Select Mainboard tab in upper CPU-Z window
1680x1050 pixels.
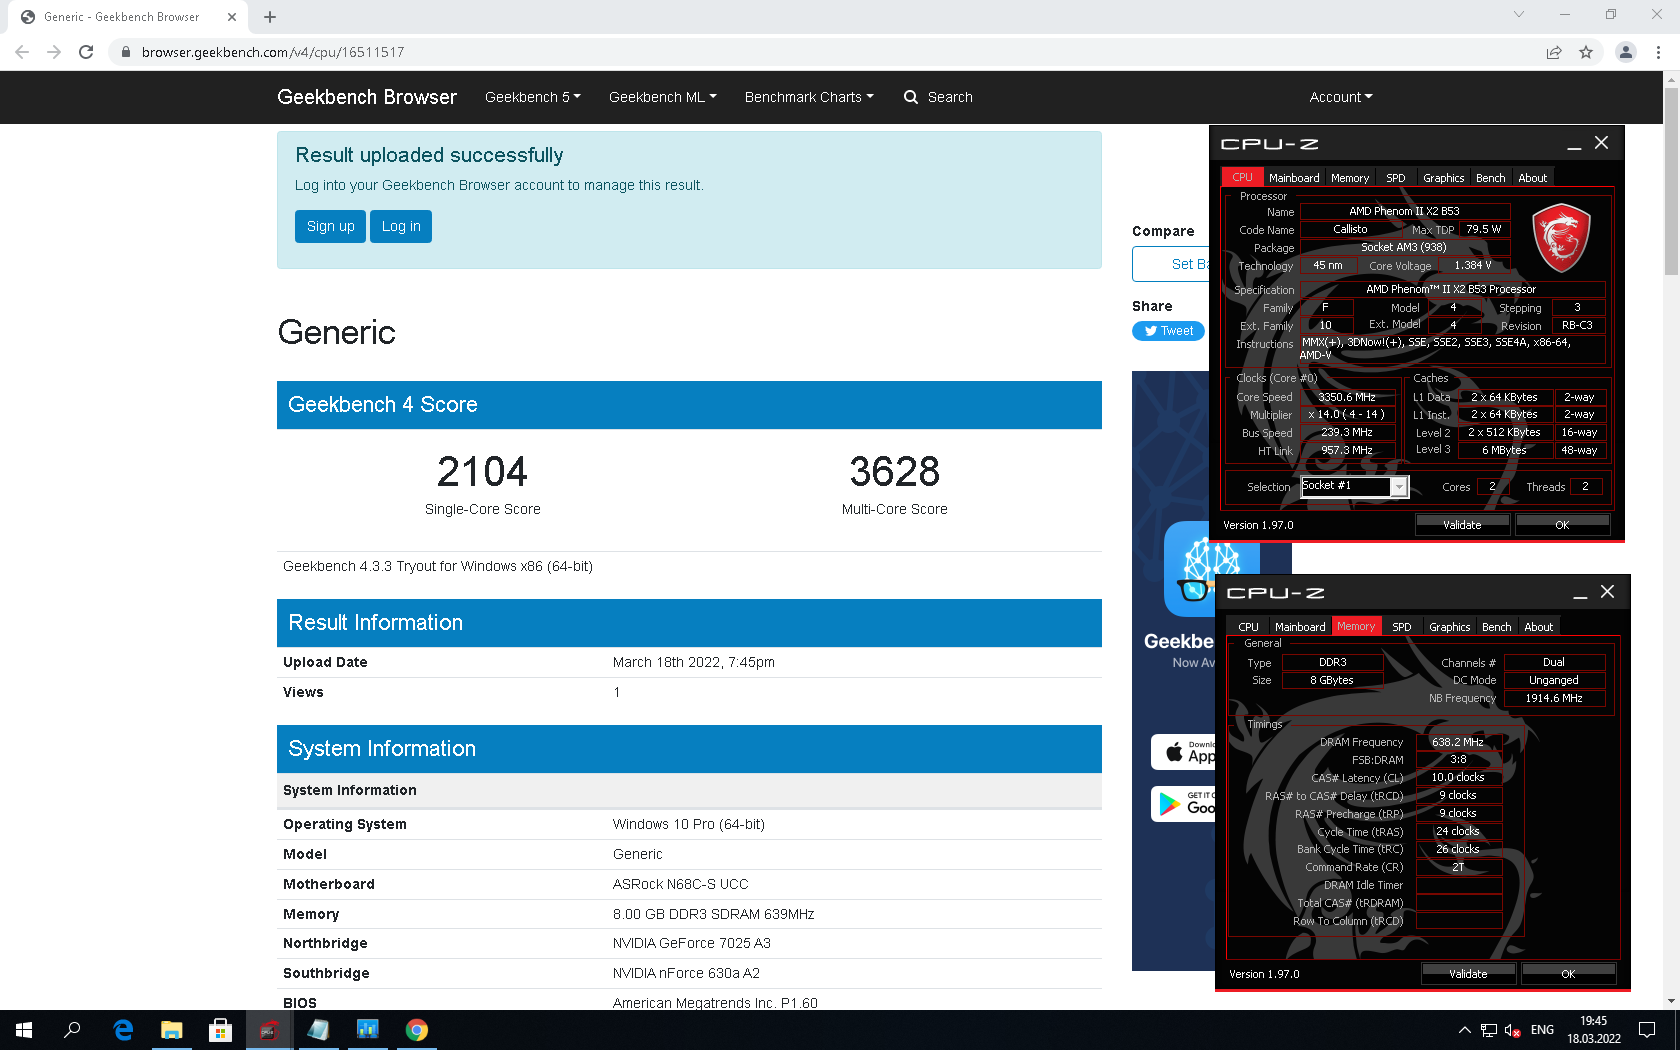pos(1294,178)
